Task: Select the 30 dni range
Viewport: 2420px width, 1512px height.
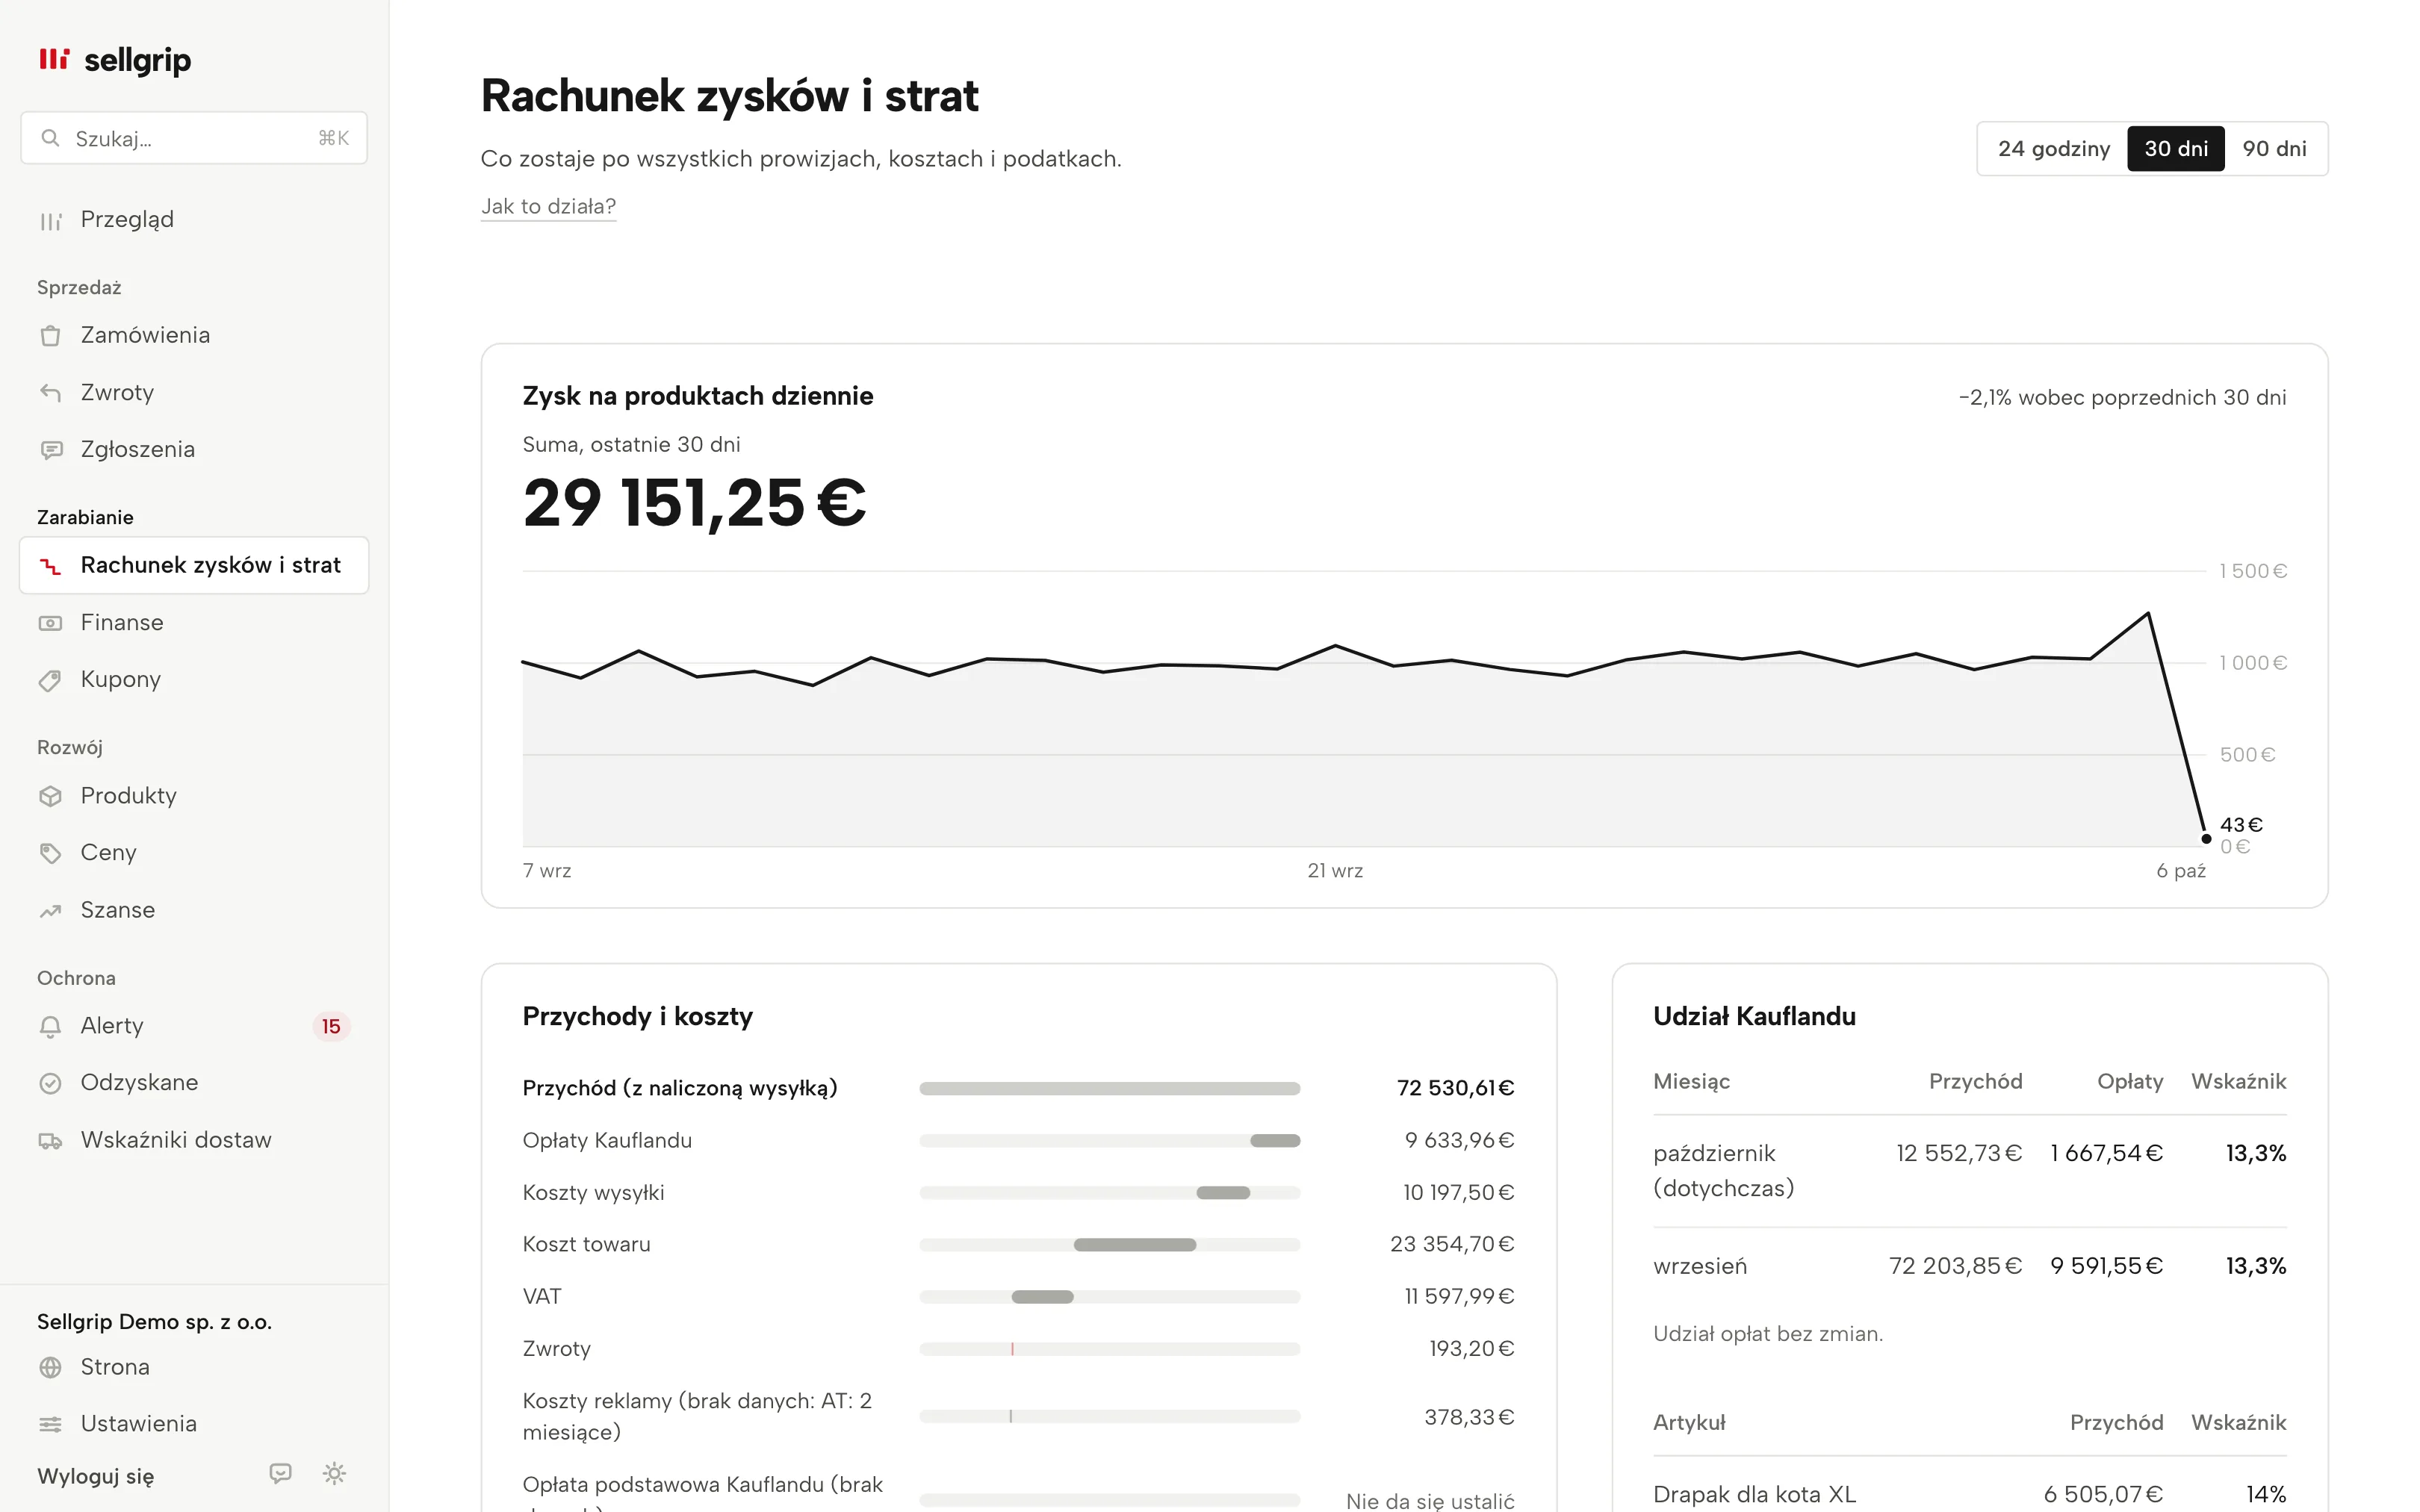Action: (2176, 149)
